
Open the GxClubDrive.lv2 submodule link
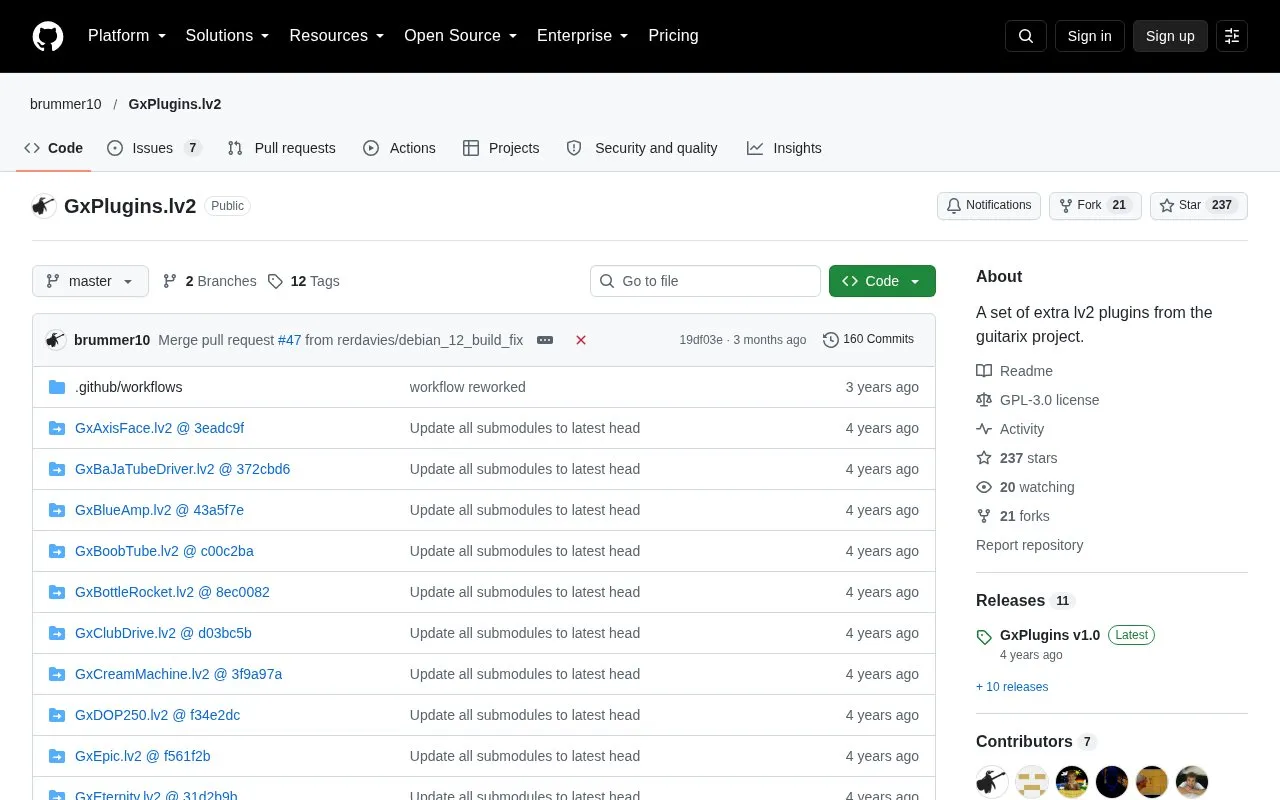click(163, 633)
